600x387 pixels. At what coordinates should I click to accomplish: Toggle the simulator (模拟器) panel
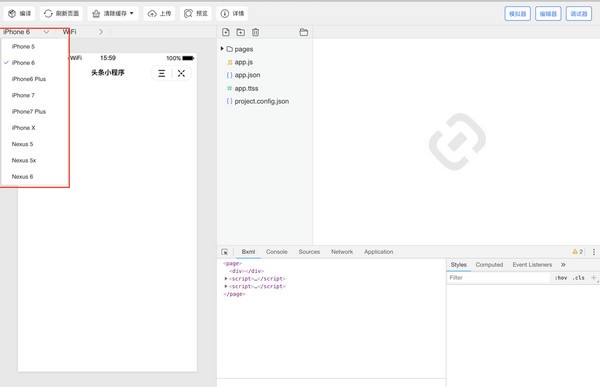point(517,14)
